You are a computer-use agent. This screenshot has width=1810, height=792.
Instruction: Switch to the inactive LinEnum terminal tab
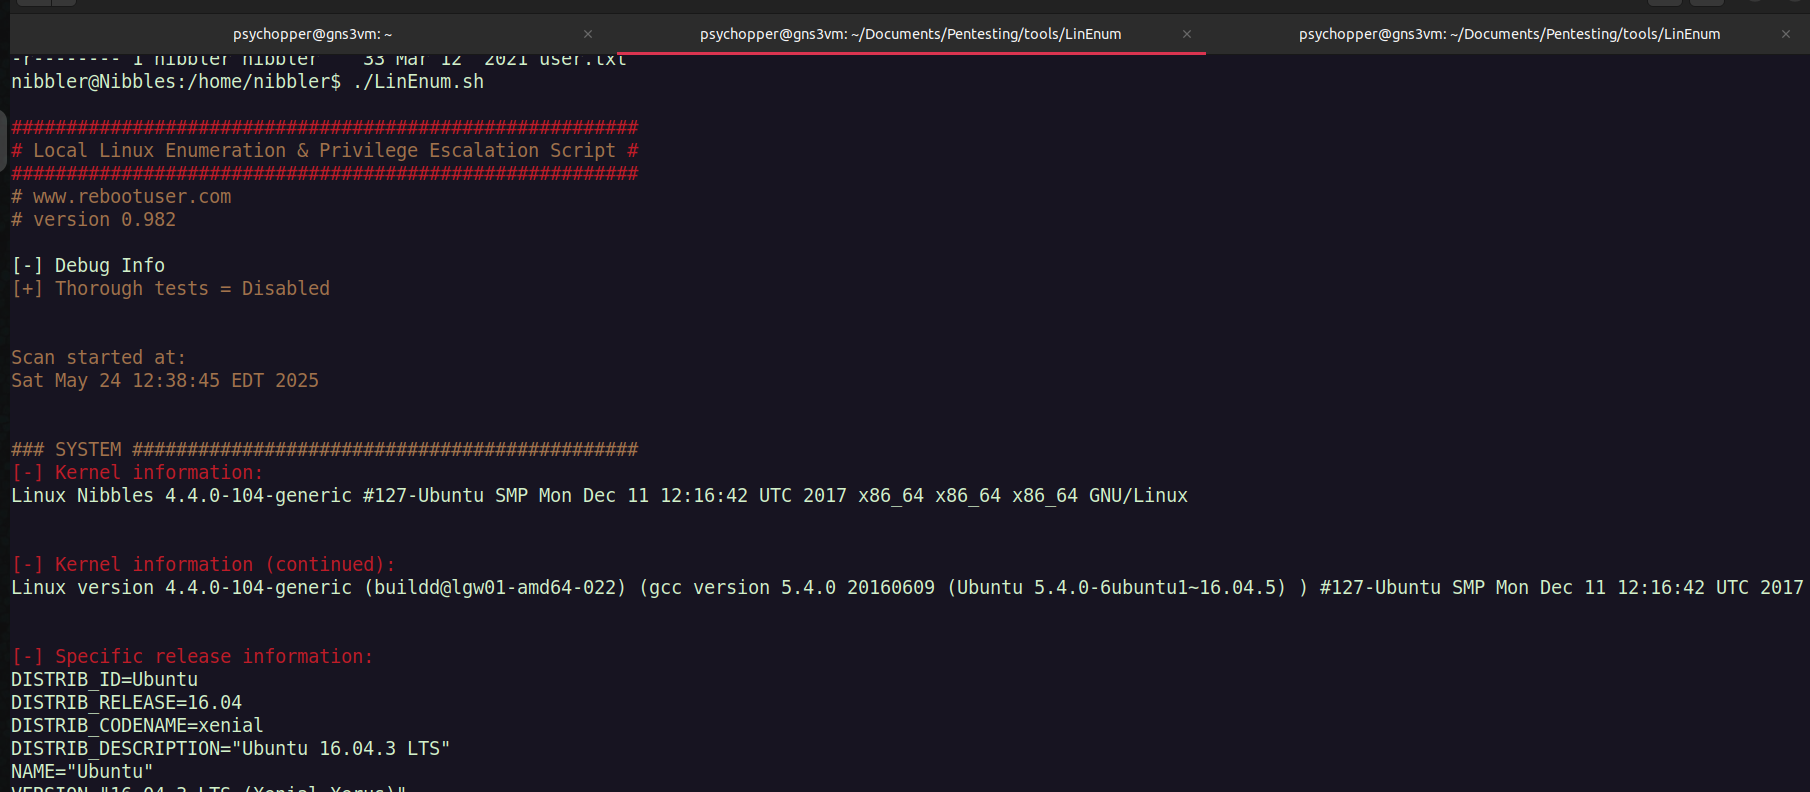pos(1509,34)
